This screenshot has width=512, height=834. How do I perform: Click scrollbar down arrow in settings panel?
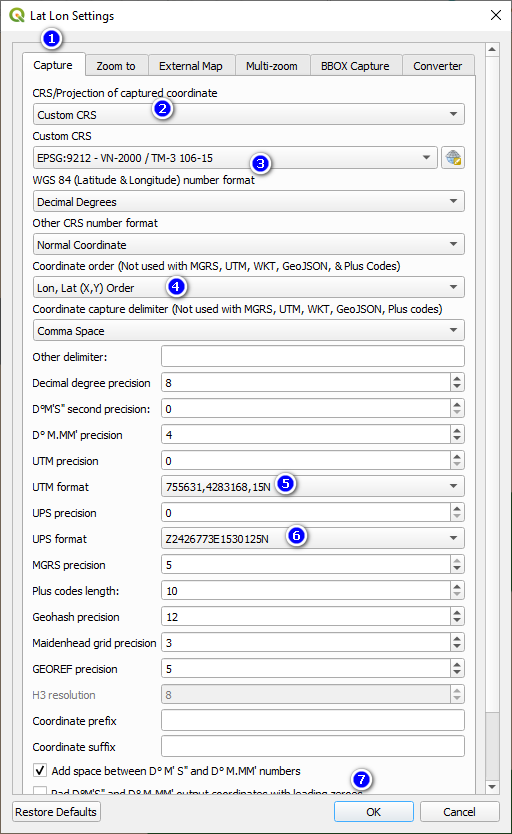tap(492, 787)
